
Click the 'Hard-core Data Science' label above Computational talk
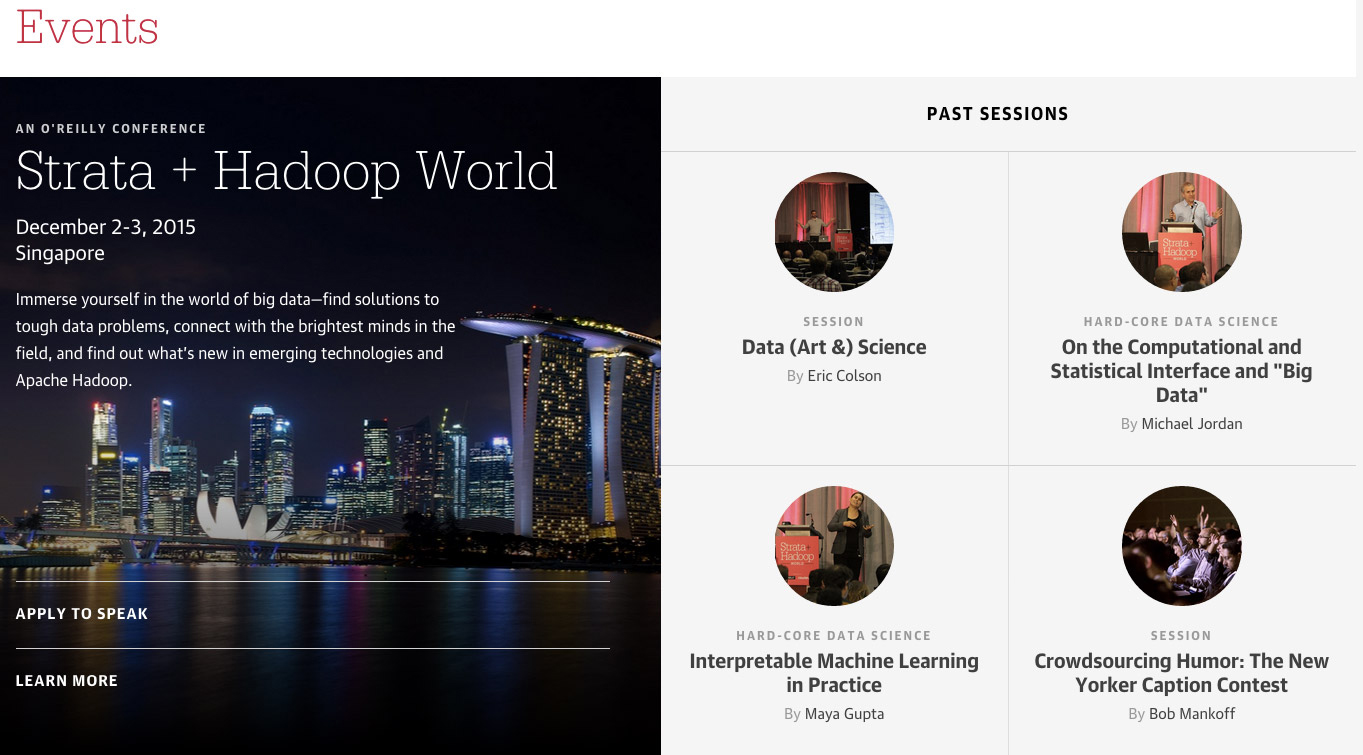pos(1181,322)
